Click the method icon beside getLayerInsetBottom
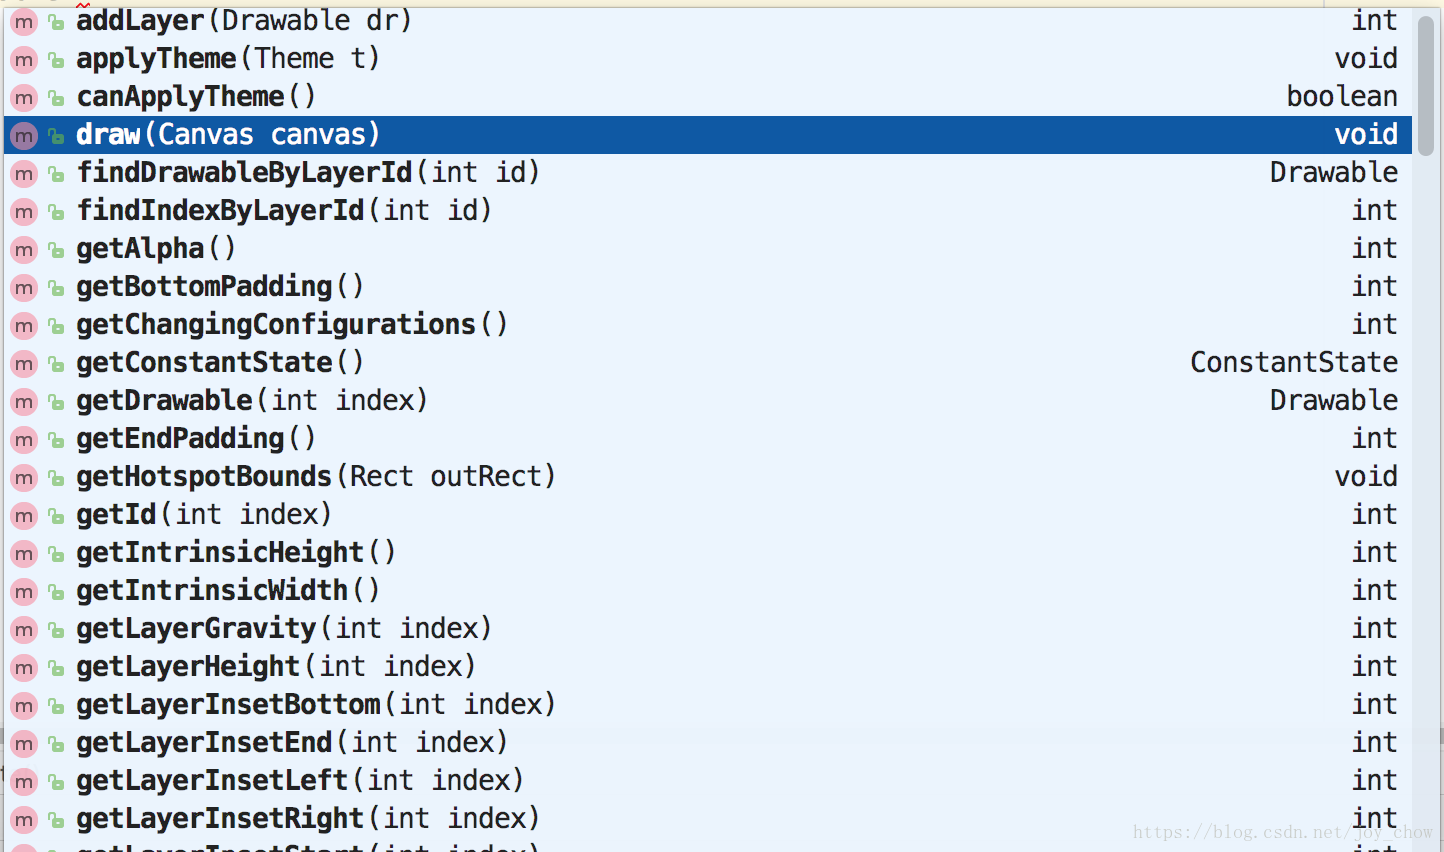The width and height of the screenshot is (1444, 852). 24,706
